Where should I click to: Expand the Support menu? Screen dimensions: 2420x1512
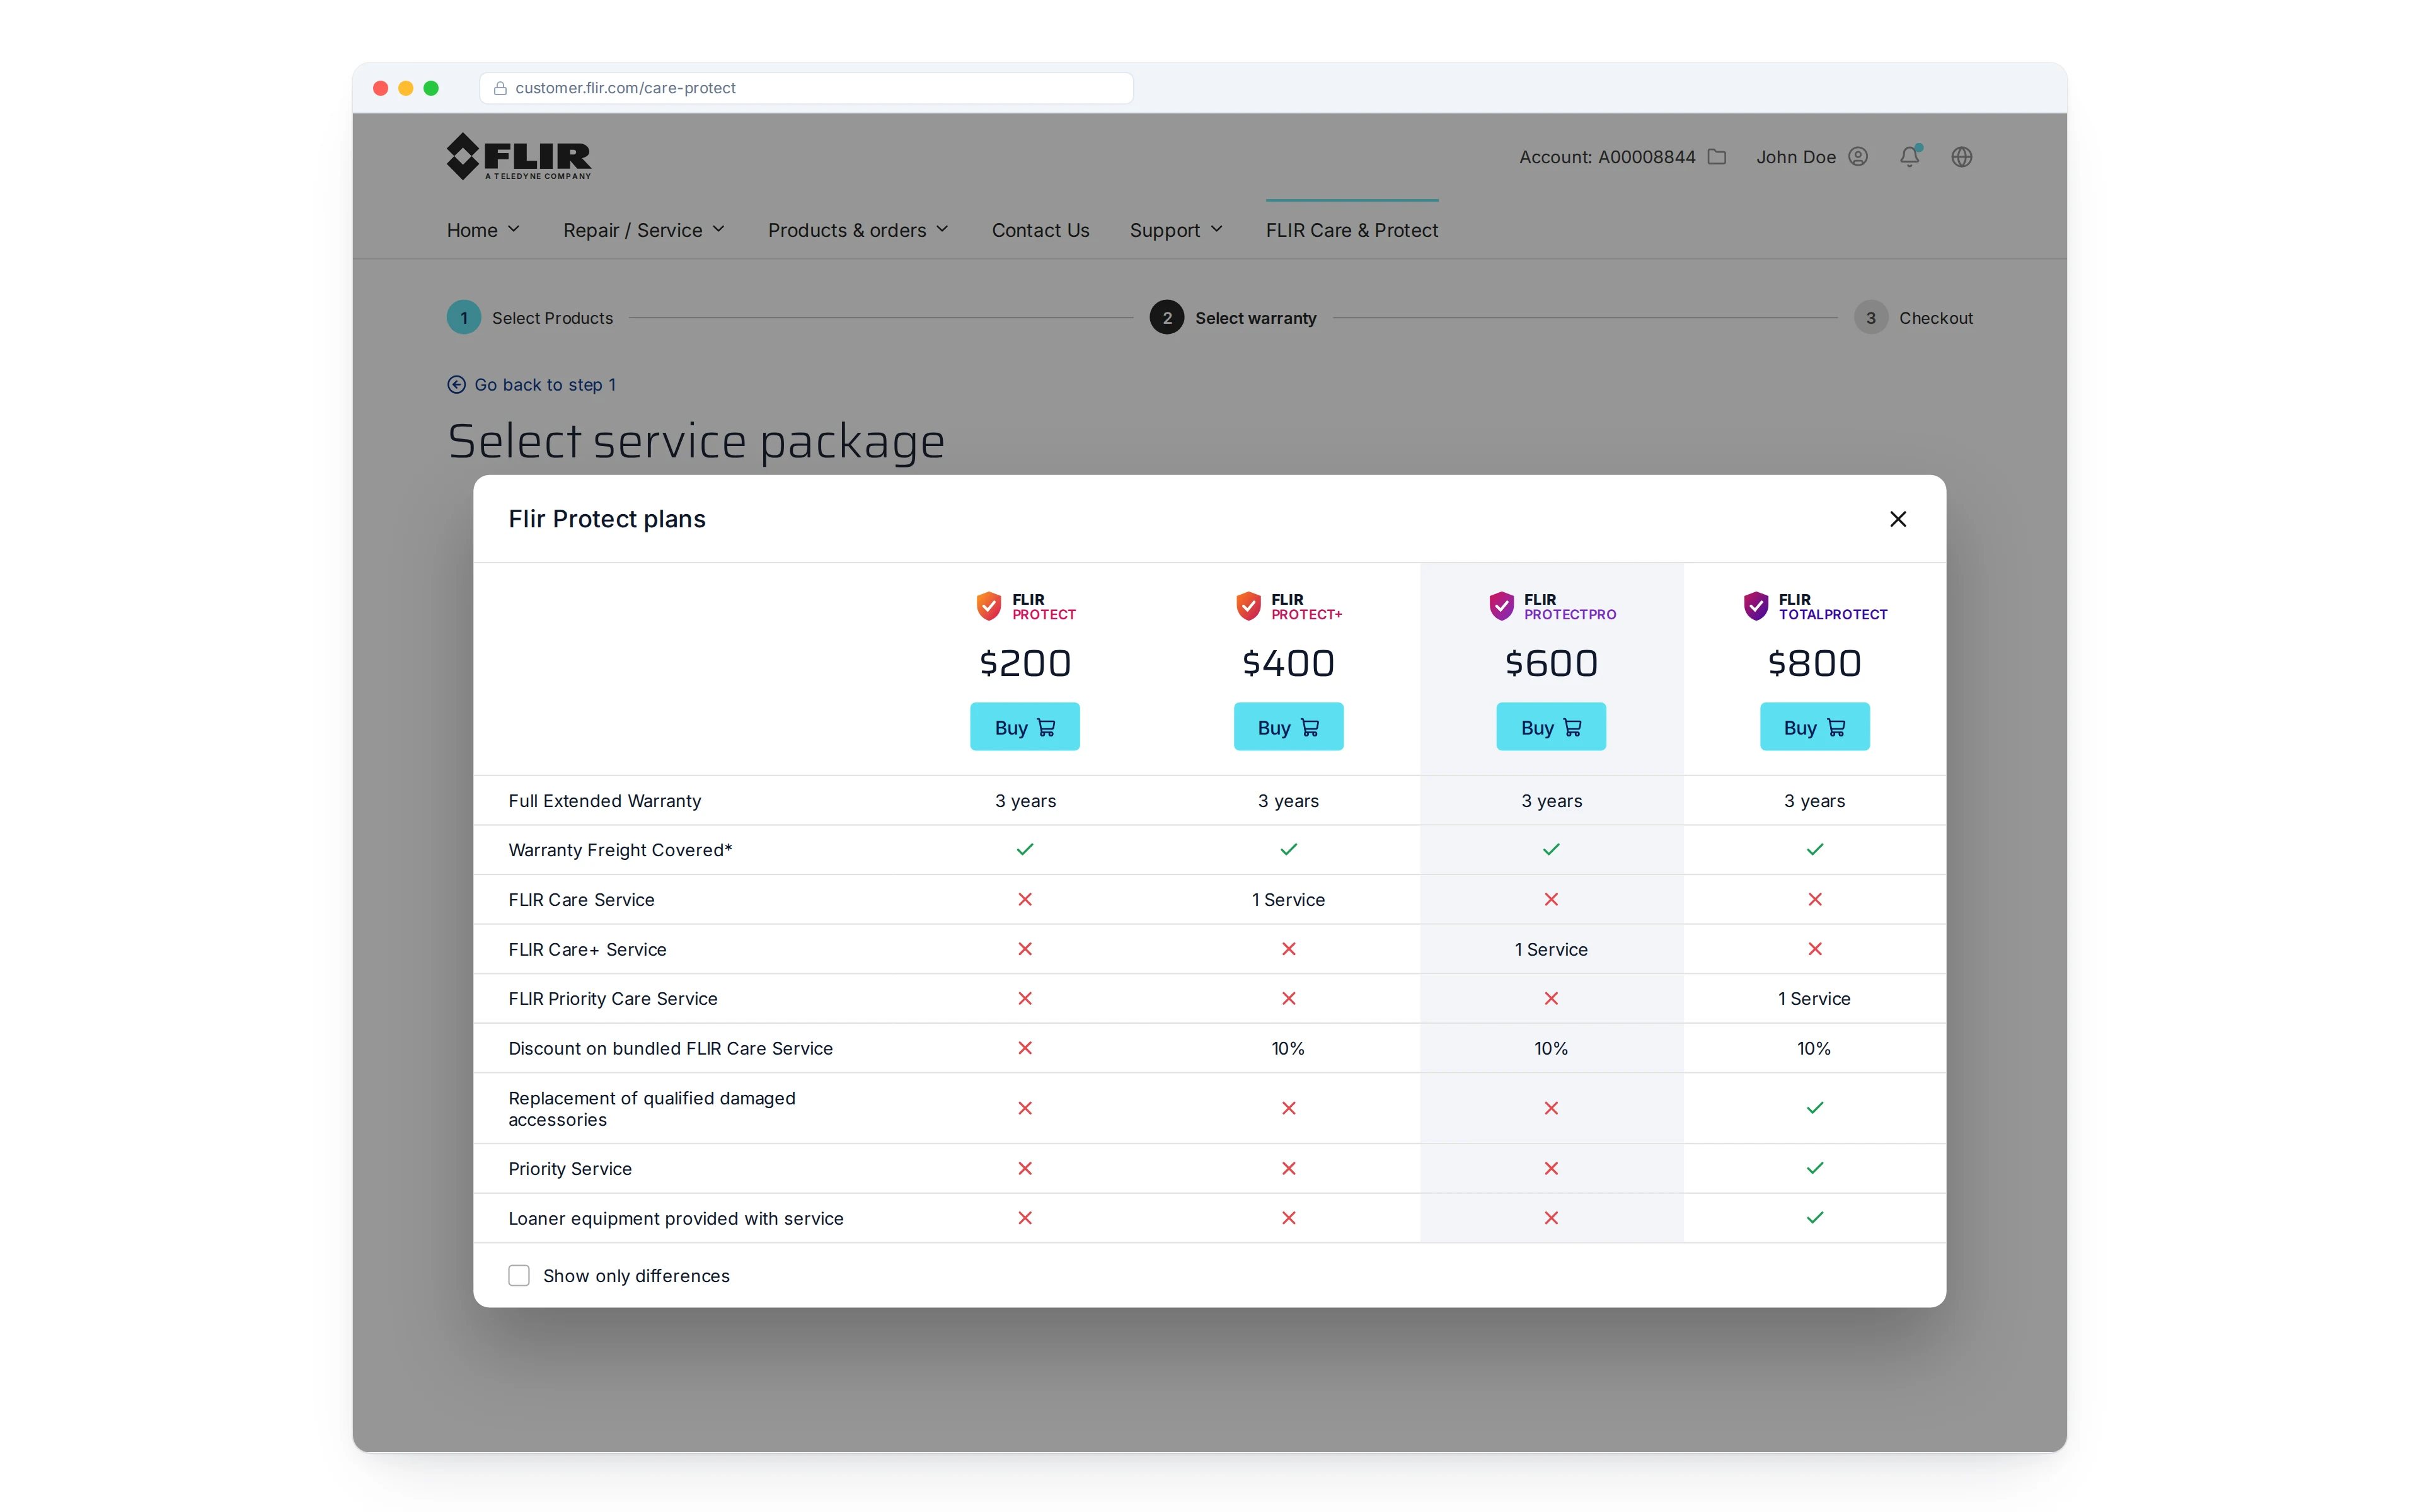click(1176, 230)
